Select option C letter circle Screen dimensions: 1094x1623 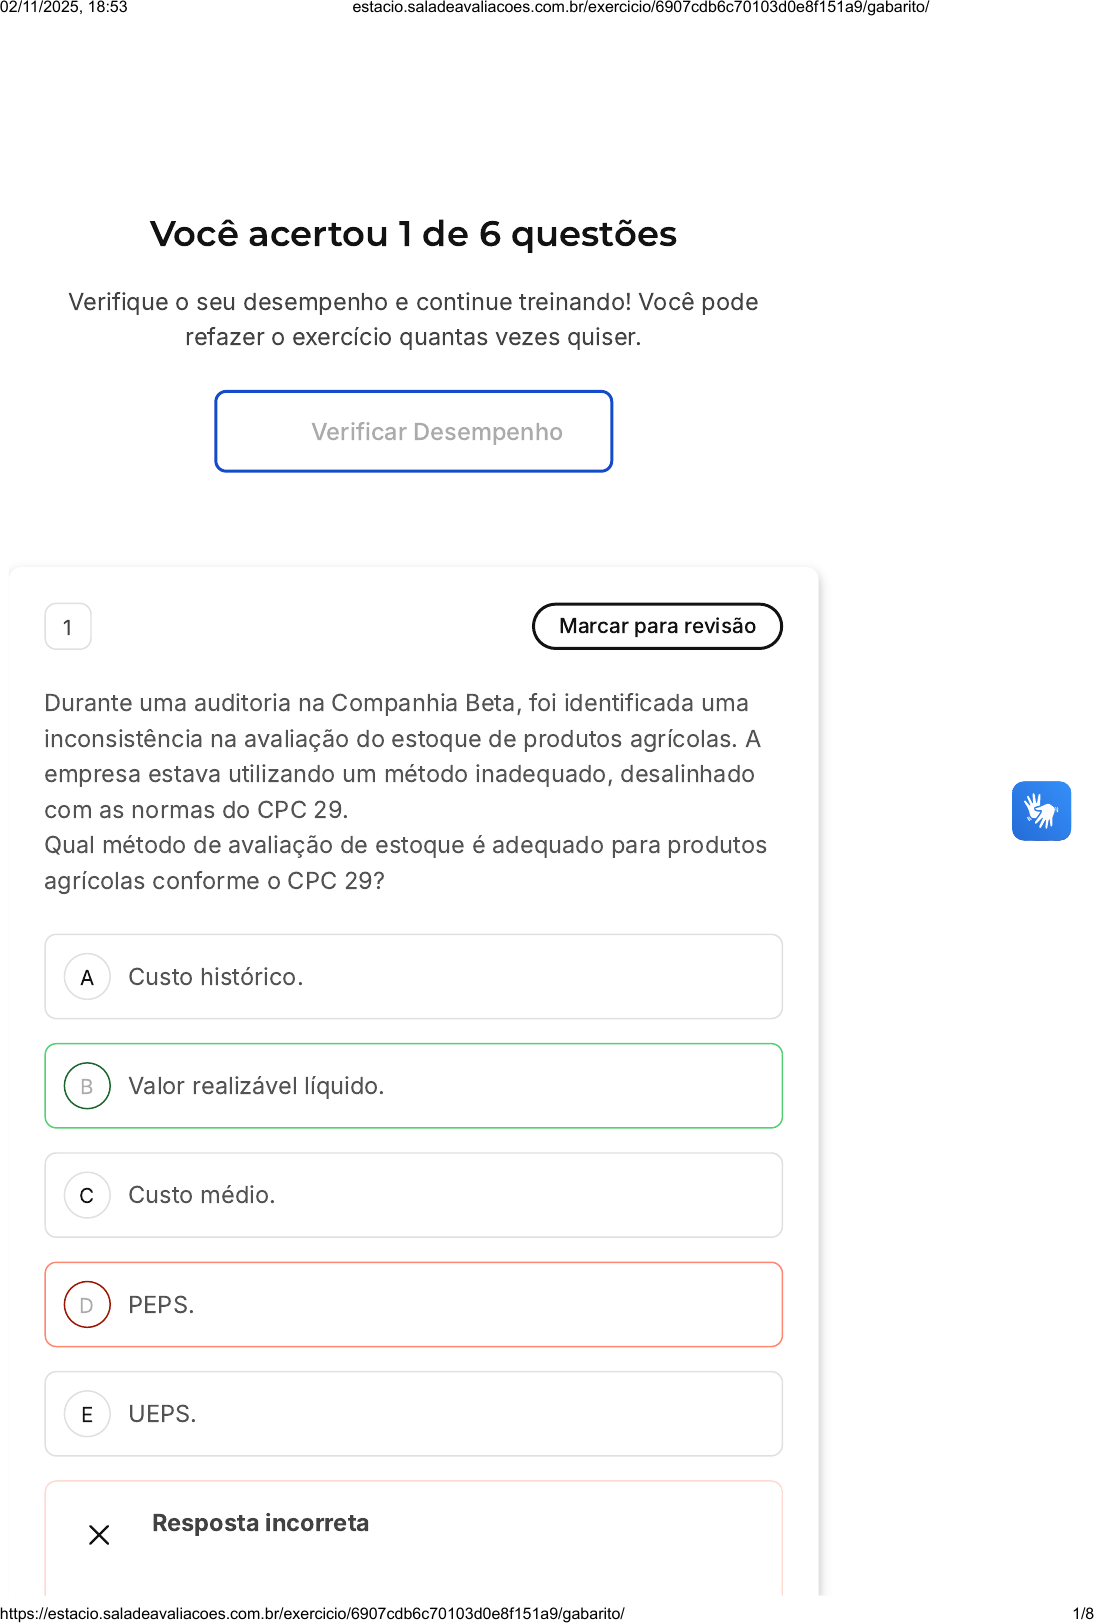coord(87,1195)
